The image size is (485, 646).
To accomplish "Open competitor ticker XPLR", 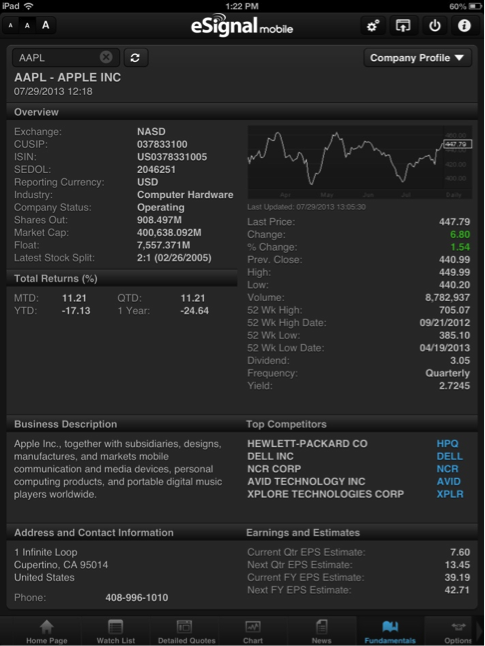I will pyautogui.click(x=450, y=494).
